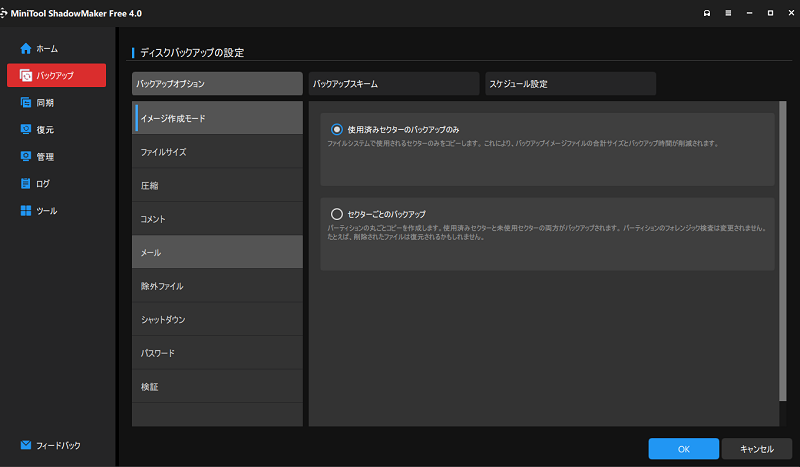Click the ログ label in sidebar
Image resolution: width=800 pixels, height=467 pixels.
[x=43, y=184]
